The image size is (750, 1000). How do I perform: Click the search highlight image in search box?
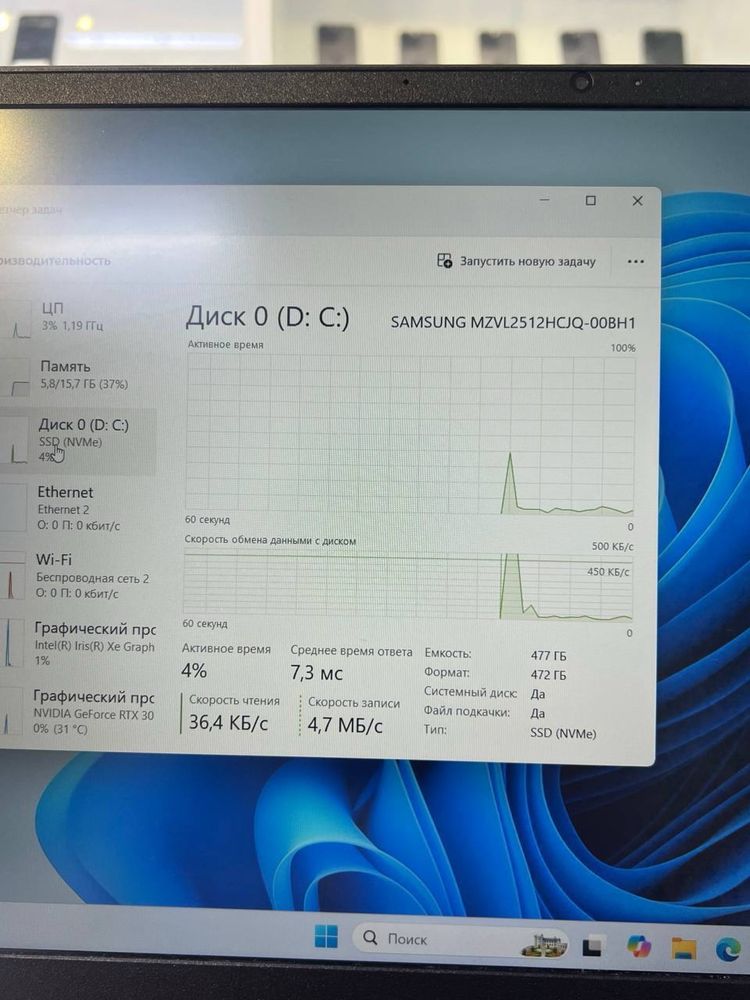point(544,944)
